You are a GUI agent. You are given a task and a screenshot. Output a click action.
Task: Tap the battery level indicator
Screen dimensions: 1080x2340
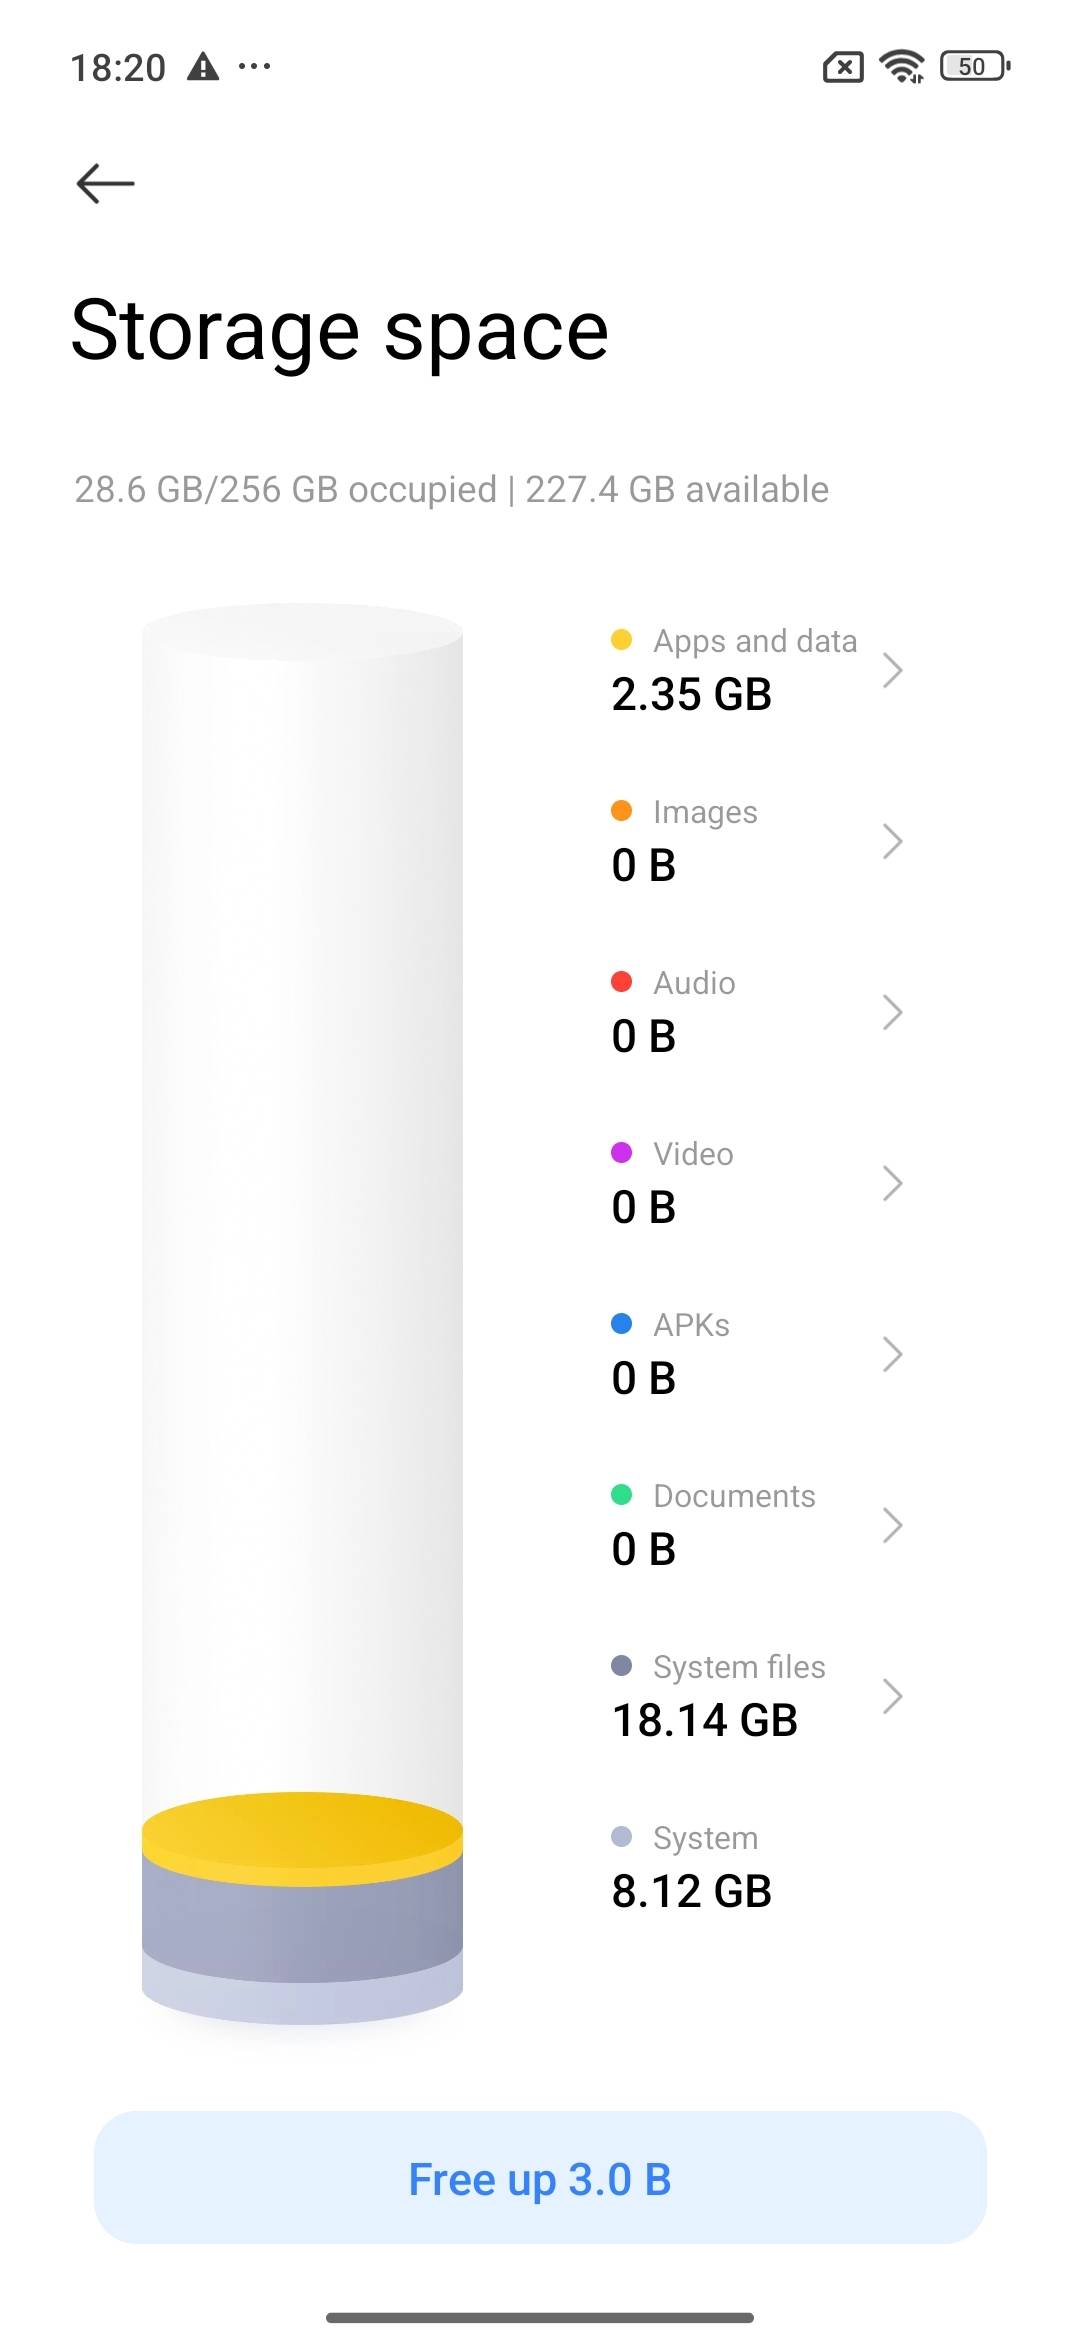point(974,67)
